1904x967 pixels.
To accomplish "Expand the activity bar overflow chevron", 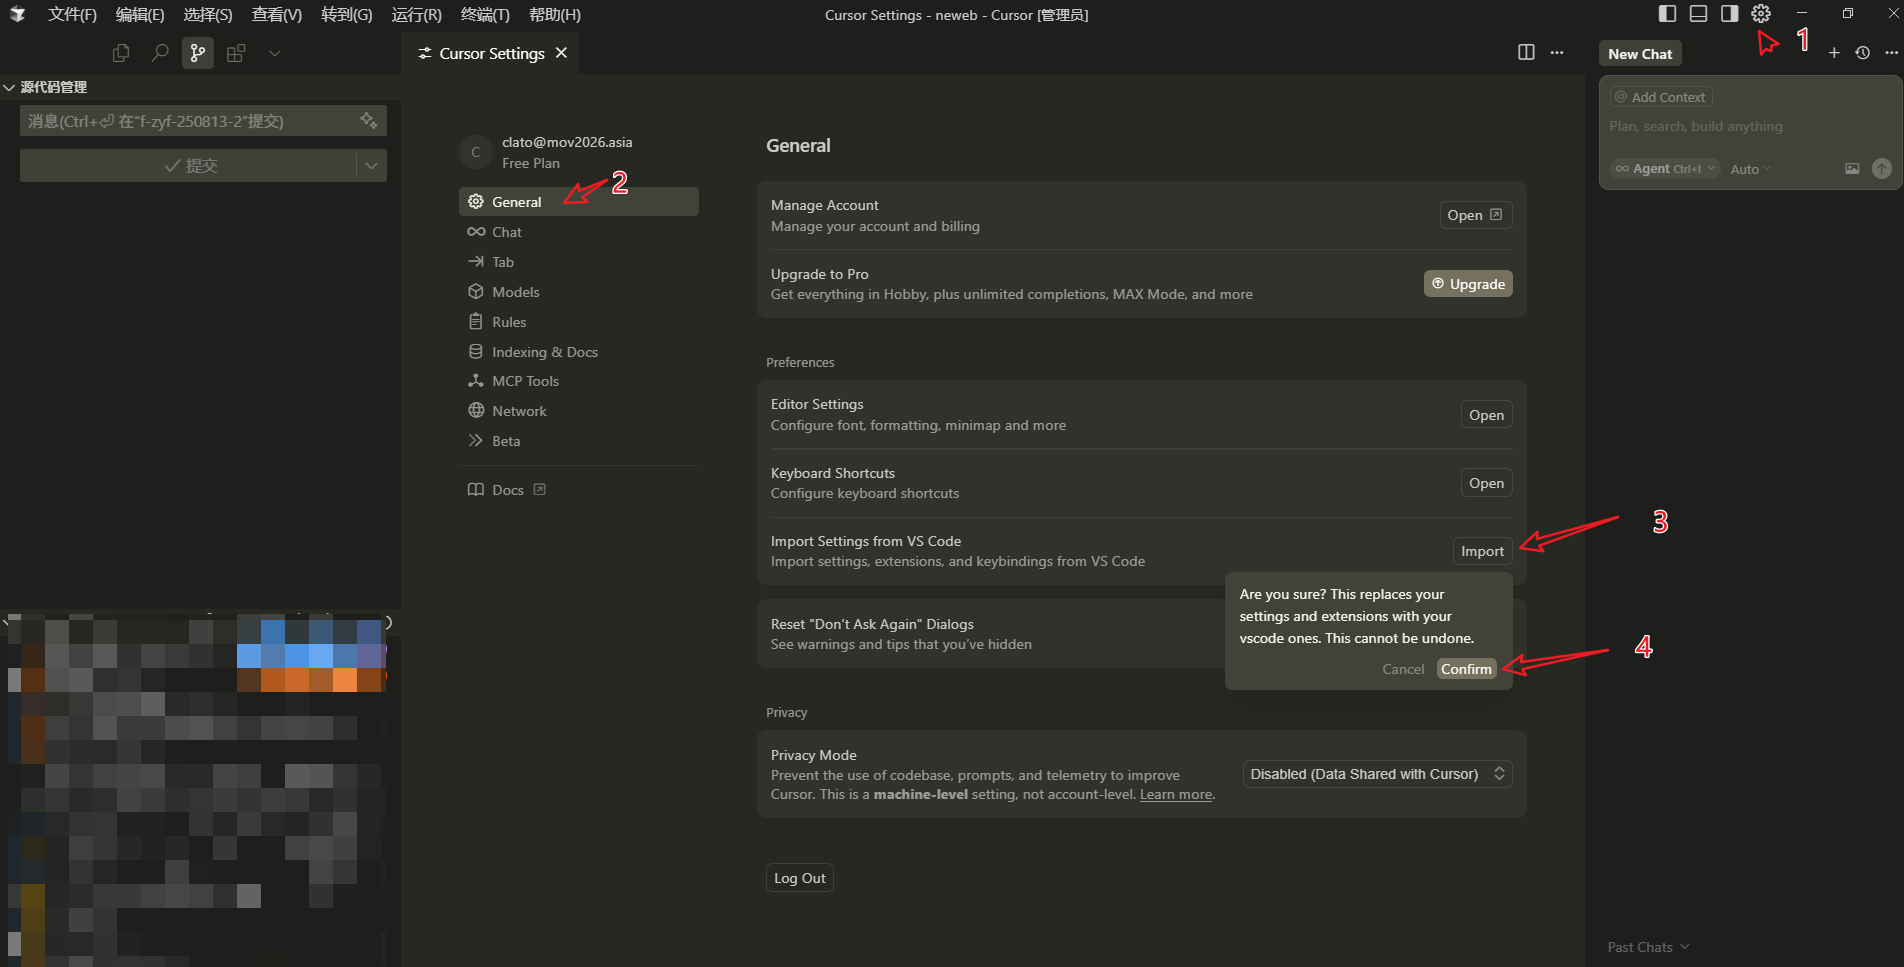I will click(274, 53).
